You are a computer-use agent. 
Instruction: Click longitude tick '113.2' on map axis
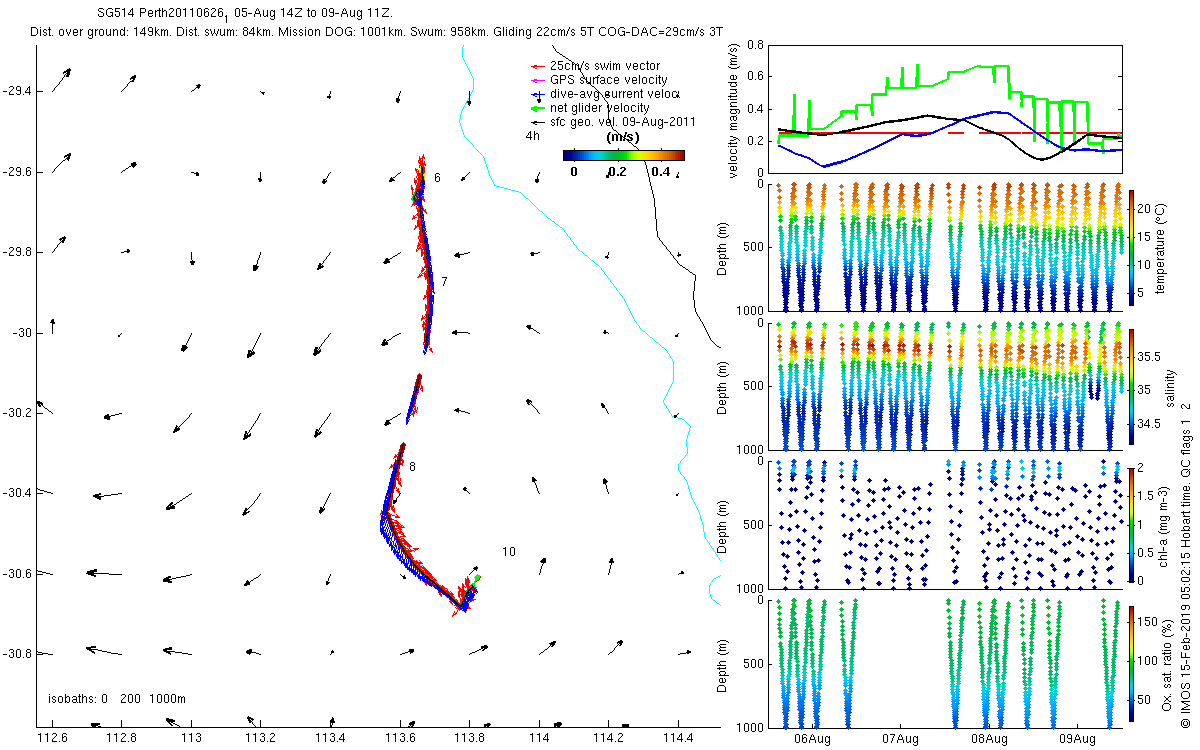click(x=261, y=739)
